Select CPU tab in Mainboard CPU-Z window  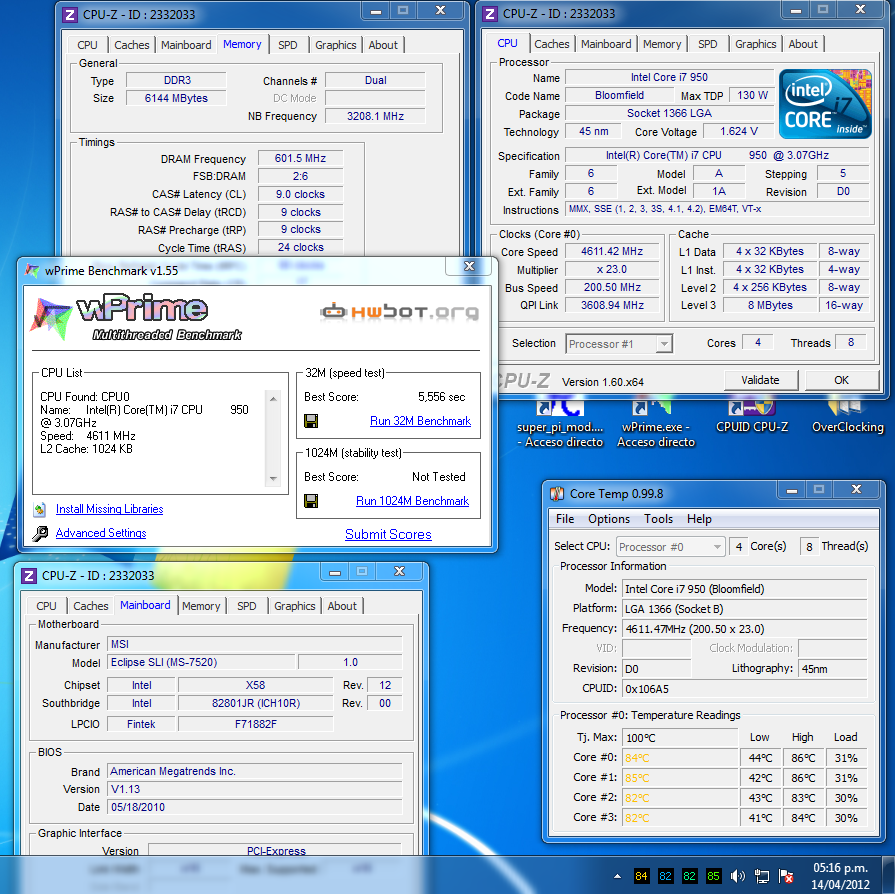click(46, 606)
